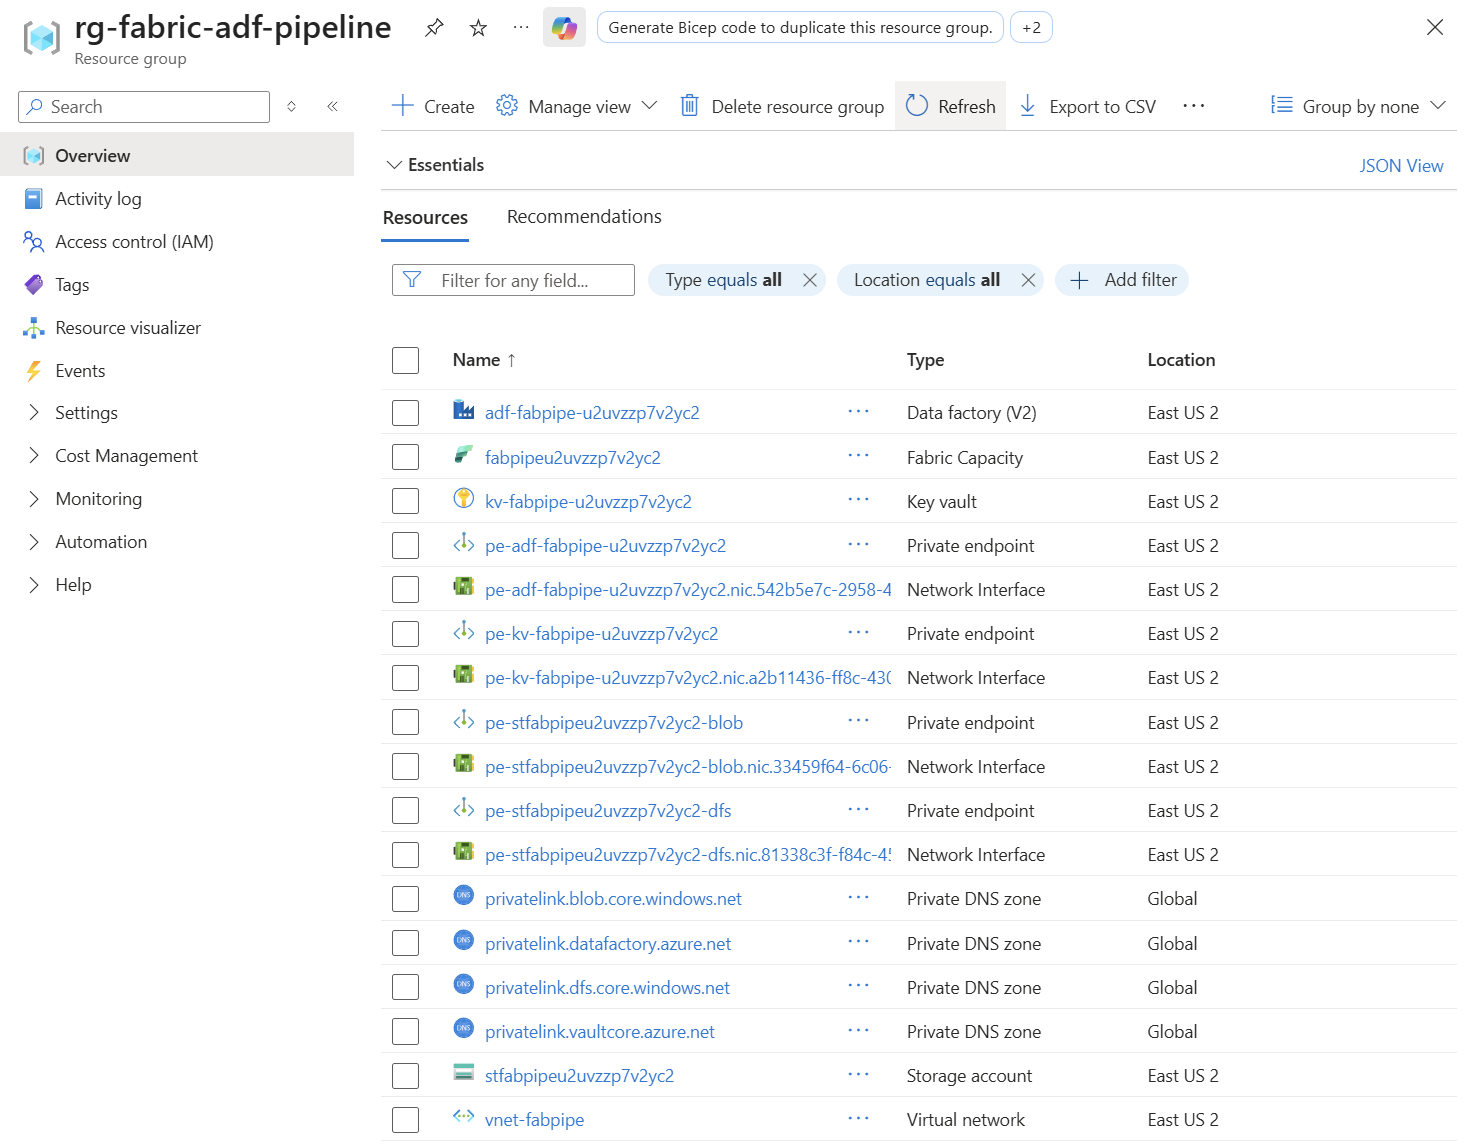Open JSON View for Essentials
Viewport: 1480px width, 1145px height.
tap(1402, 165)
